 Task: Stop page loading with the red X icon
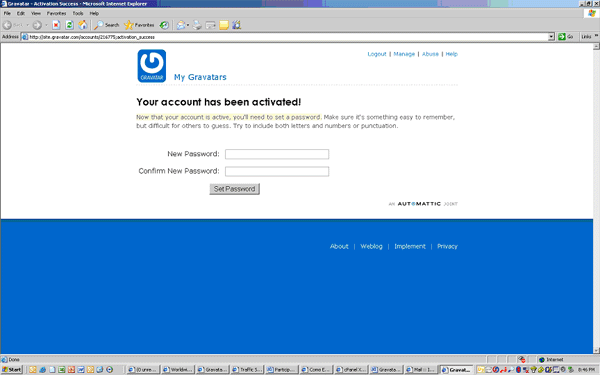[56, 25]
